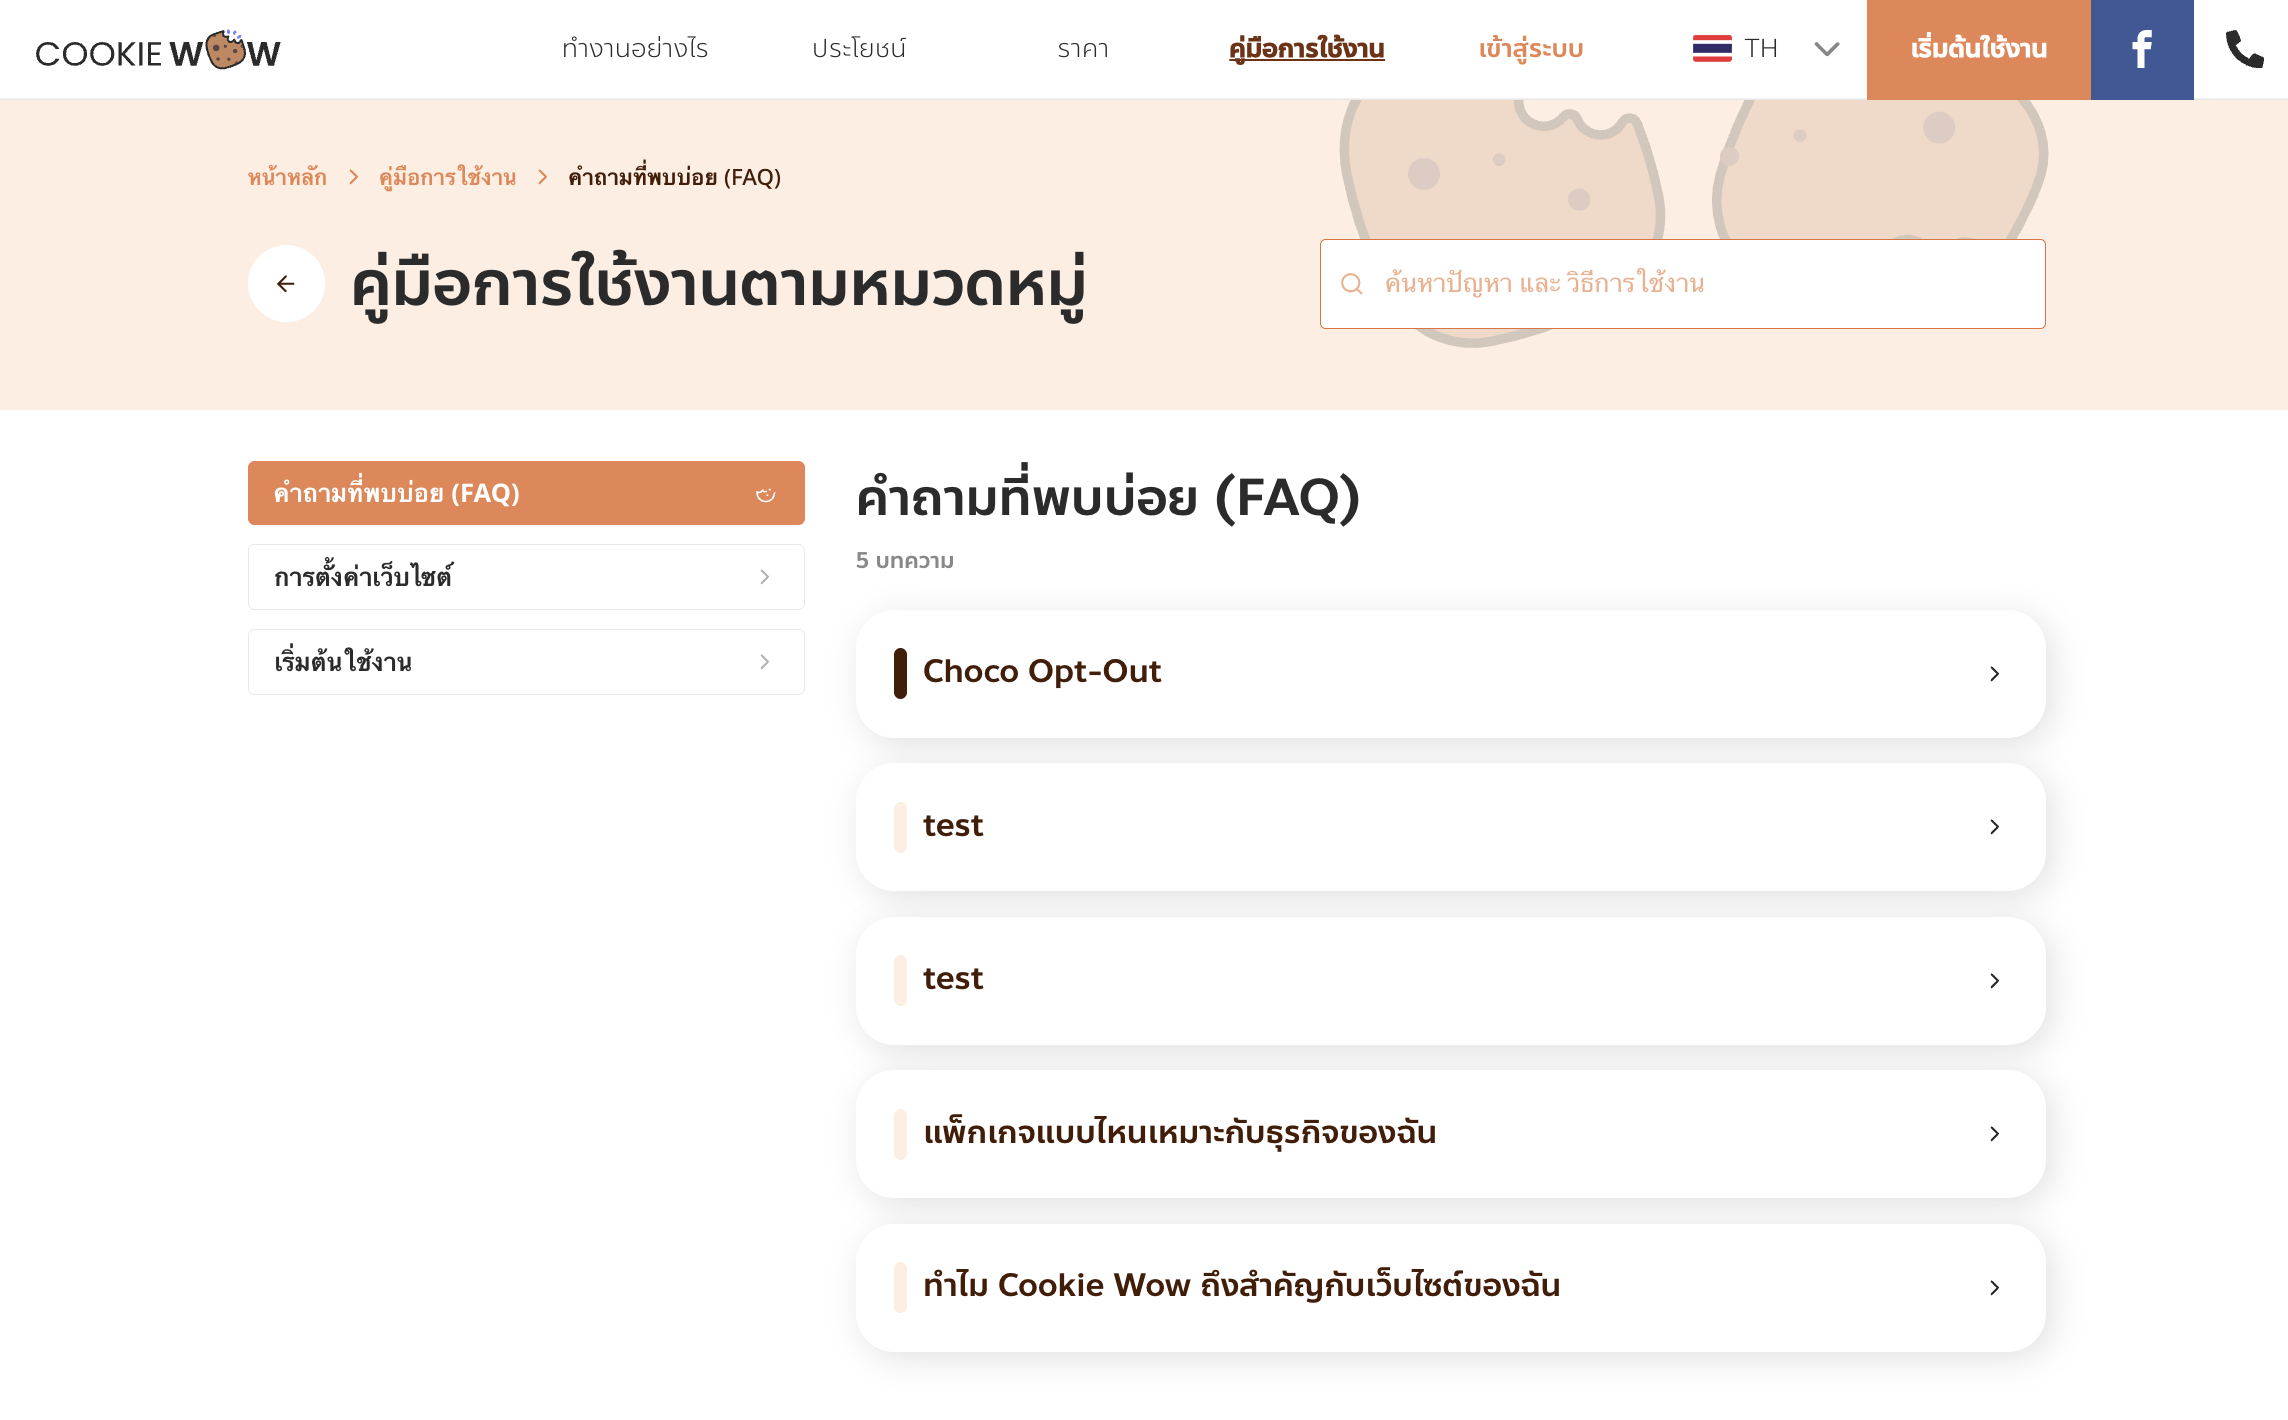The image size is (2288, 1420).
Task: Click the หน้าหลัก breadcrumb link
Action: (287, 177)
